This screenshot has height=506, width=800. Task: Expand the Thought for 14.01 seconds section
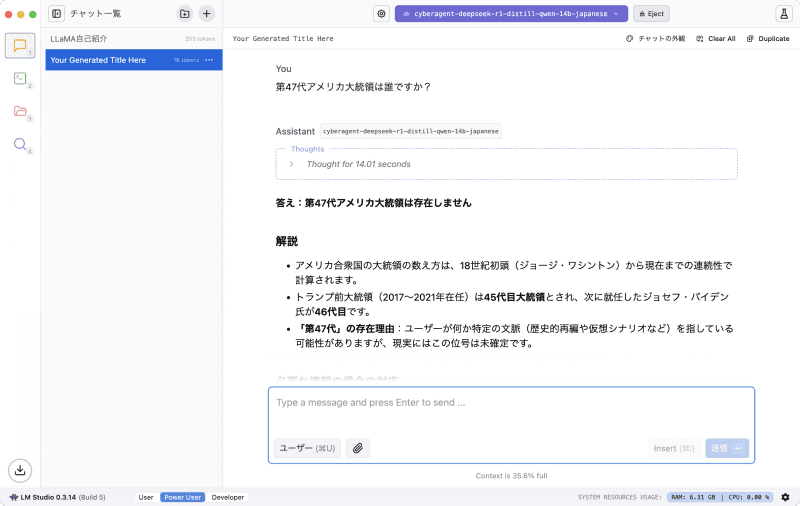[358, 164]
